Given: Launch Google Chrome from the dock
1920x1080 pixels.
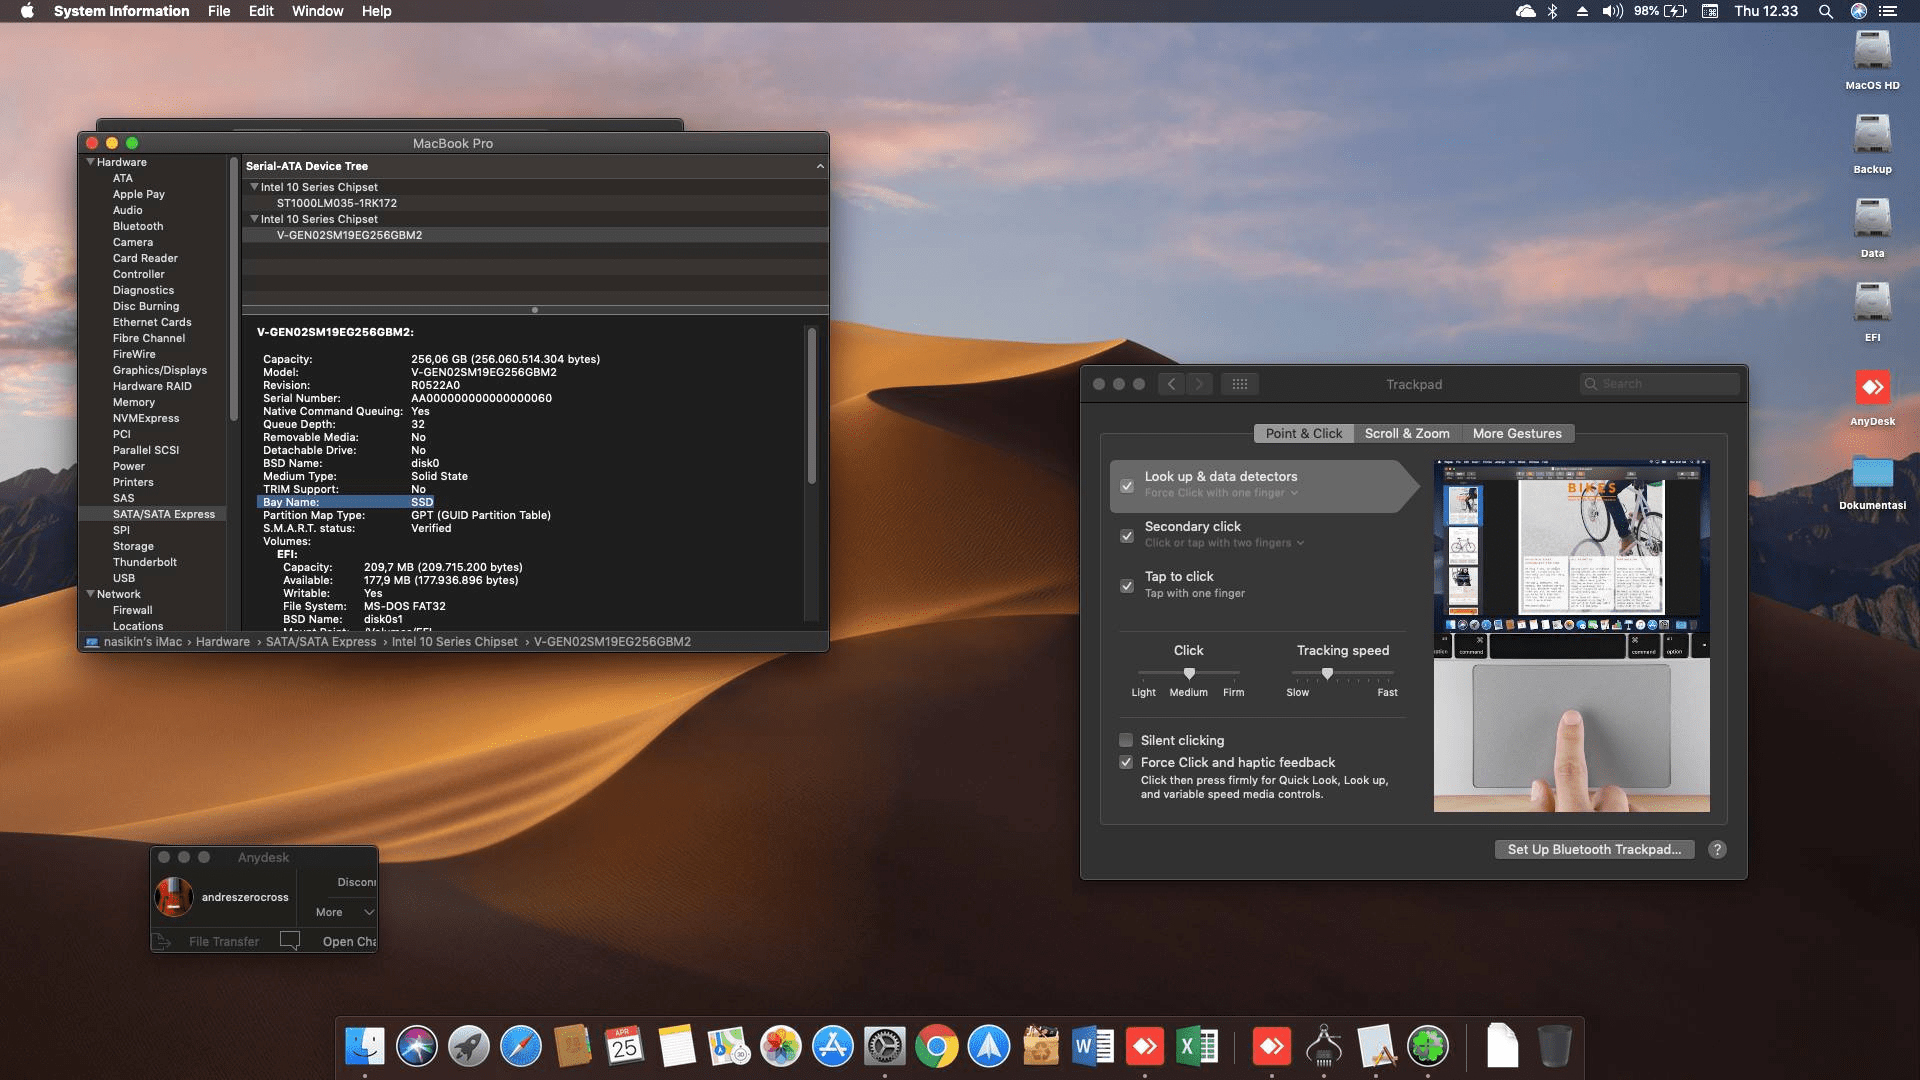Looking at the screenshot, I should point(937,1047).
